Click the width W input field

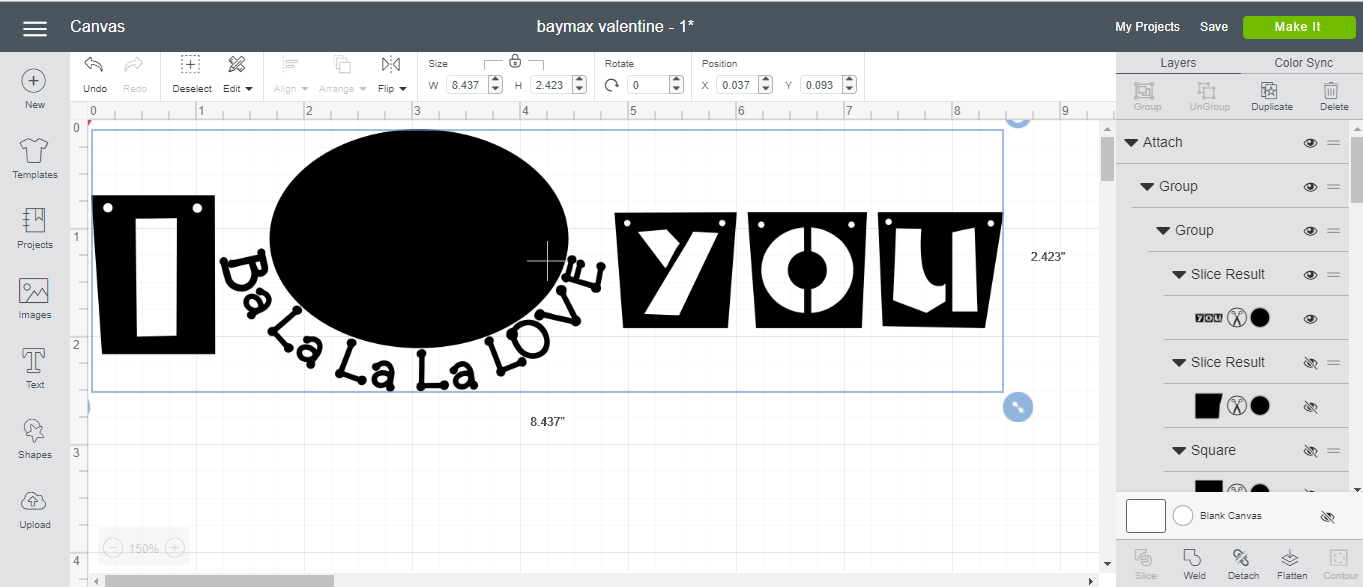point(467,85)
